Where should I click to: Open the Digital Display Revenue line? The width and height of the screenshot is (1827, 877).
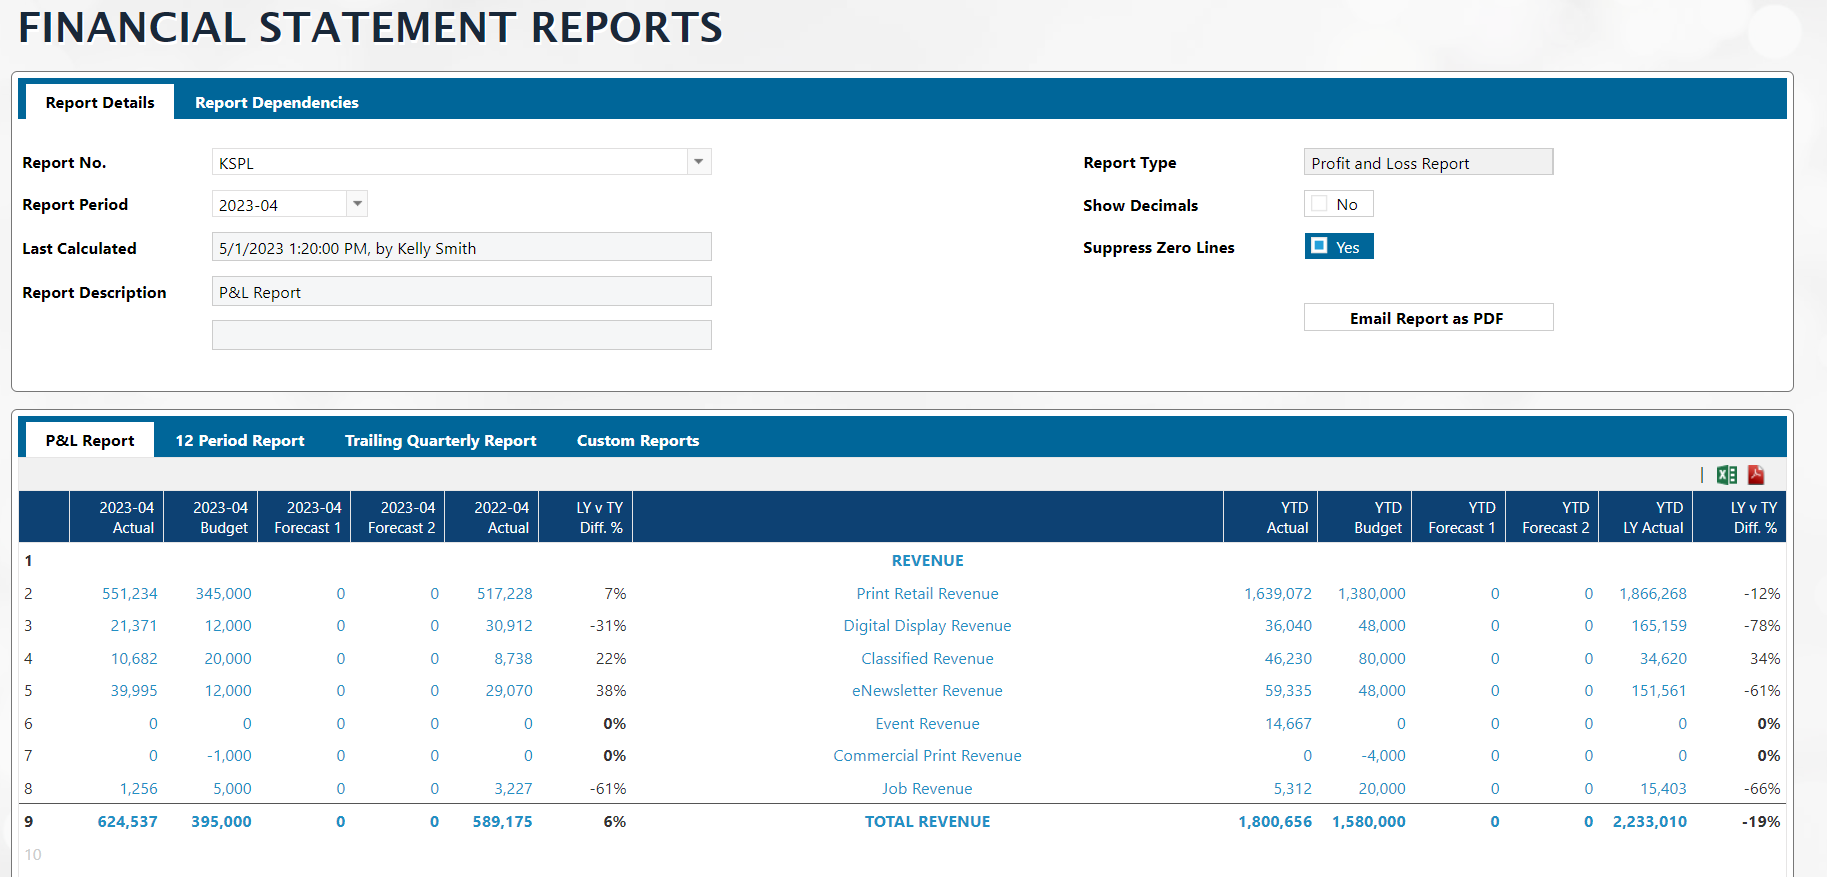coord(927,626)
